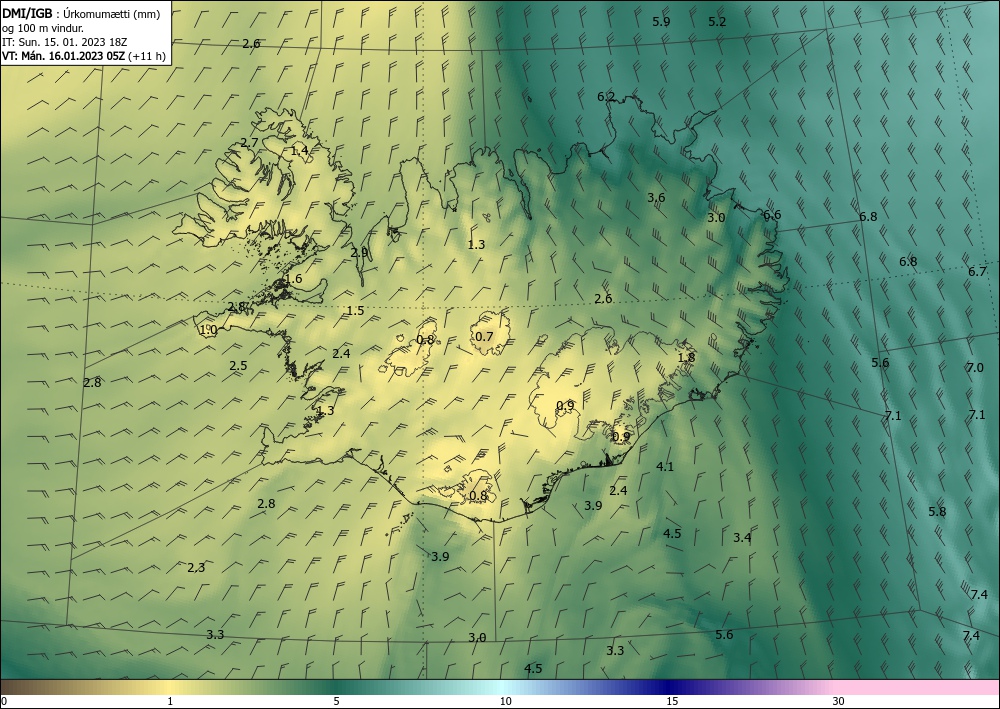
Task: Click the 0 tick label on the color scale
Action: click(x=4, y=701)
